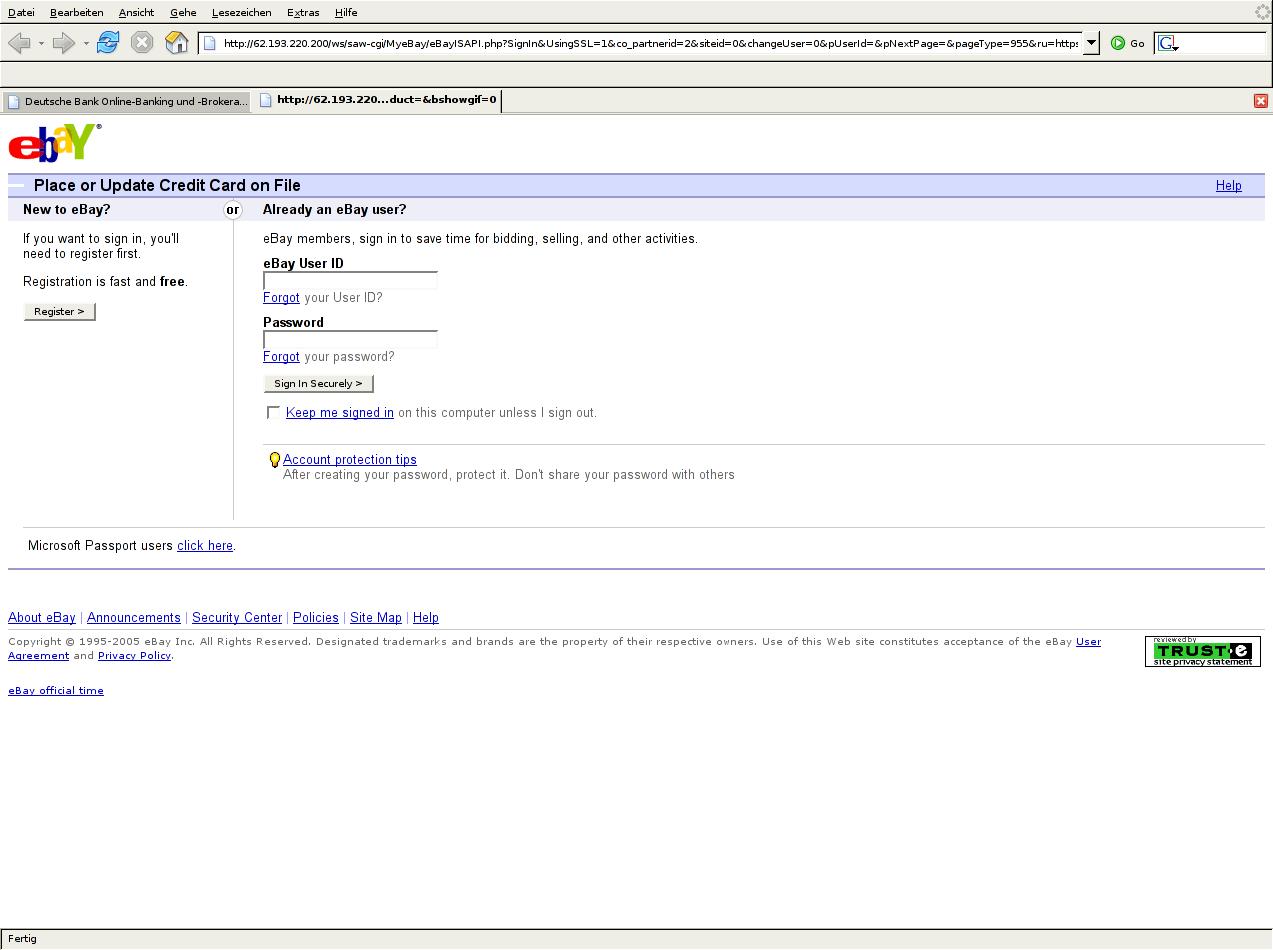Reload the page with the refresh icon
This screenshot has width=1273, height=950.
click(108, 42)
